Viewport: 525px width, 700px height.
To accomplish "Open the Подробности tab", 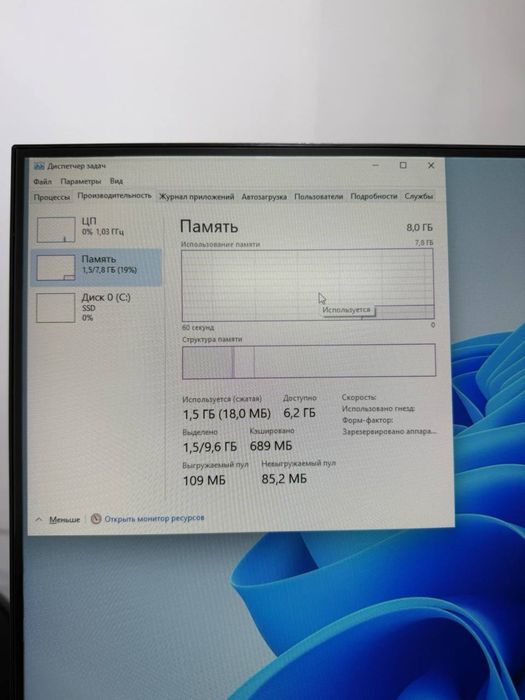I will tap(374, 196).
